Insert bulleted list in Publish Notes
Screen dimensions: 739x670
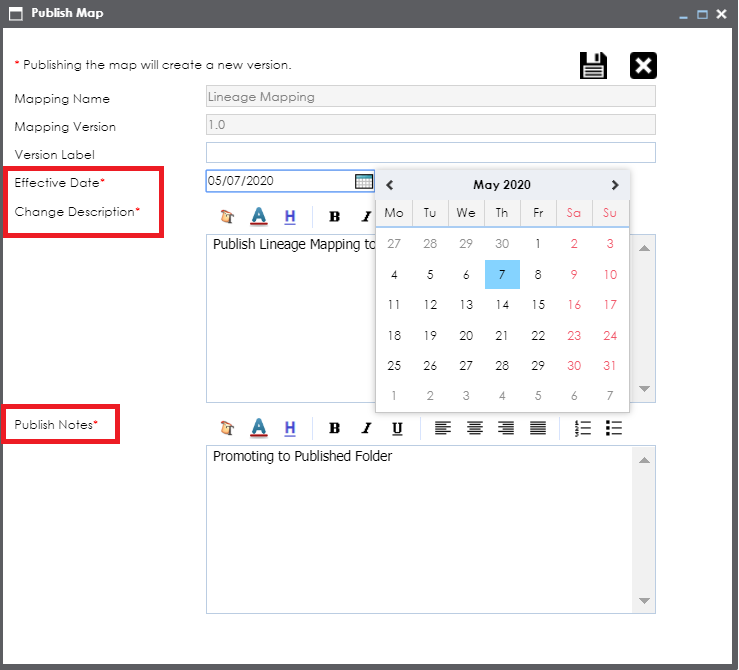(x=614, y=428)
